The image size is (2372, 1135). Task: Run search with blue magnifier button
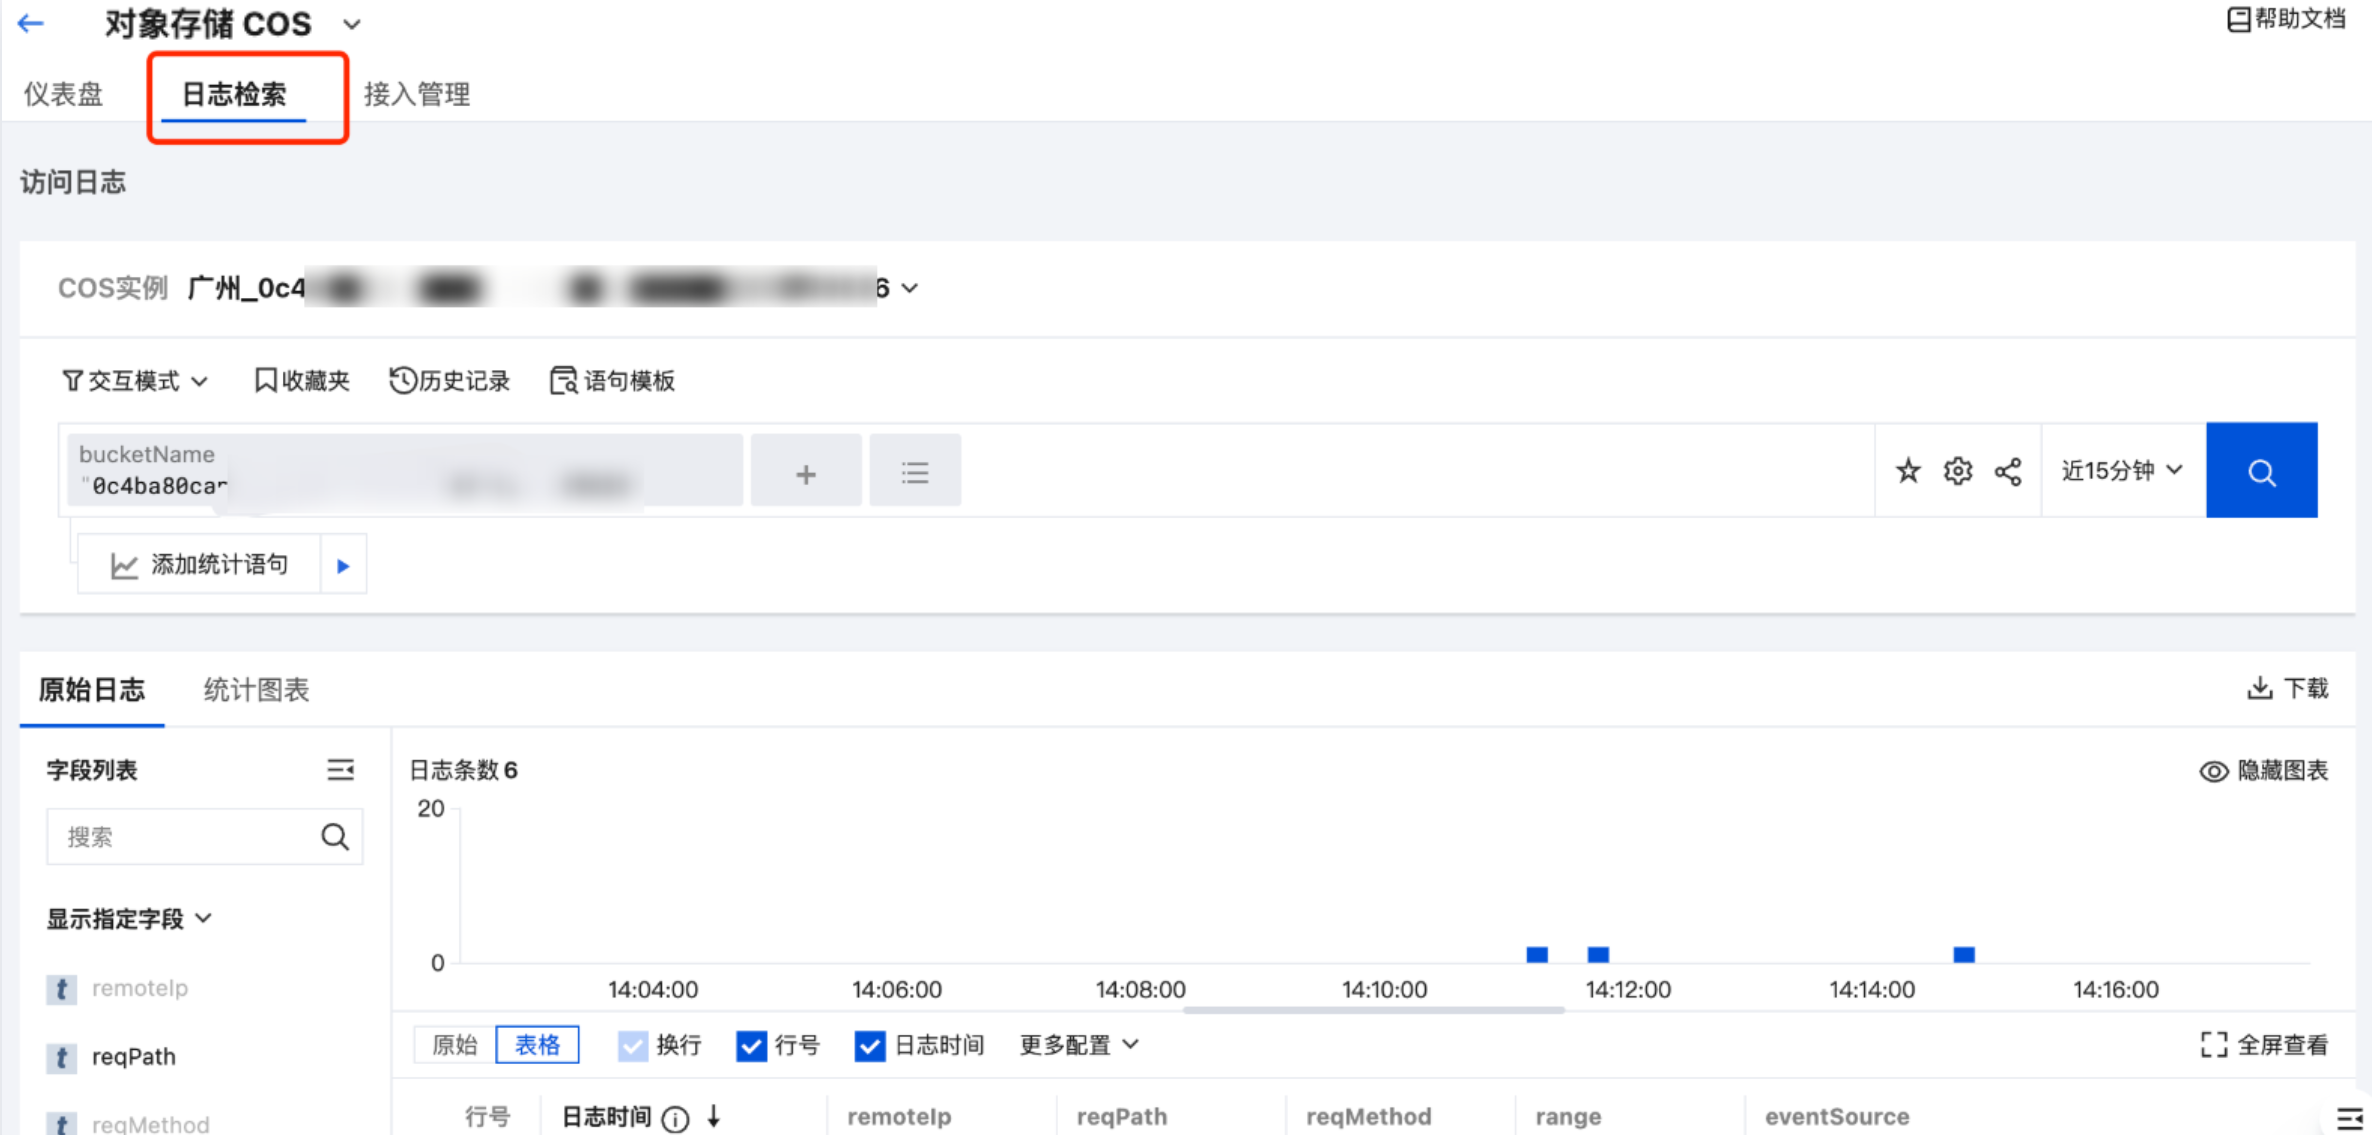click(2262, 470)
